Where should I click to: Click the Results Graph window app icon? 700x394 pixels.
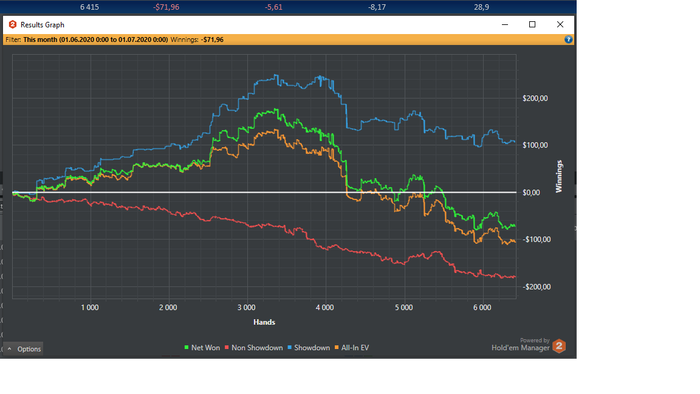[12, 25]
